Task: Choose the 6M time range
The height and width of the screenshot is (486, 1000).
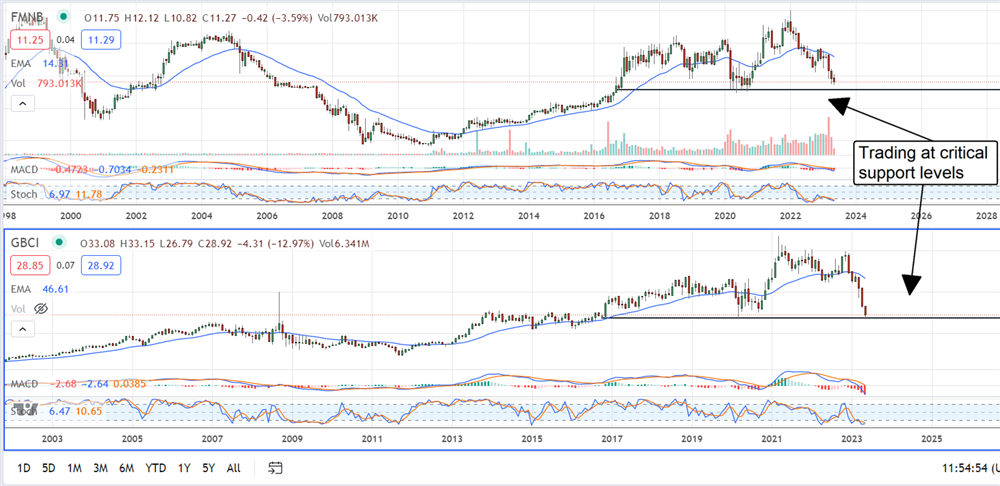Action: (x=126, y=468)
